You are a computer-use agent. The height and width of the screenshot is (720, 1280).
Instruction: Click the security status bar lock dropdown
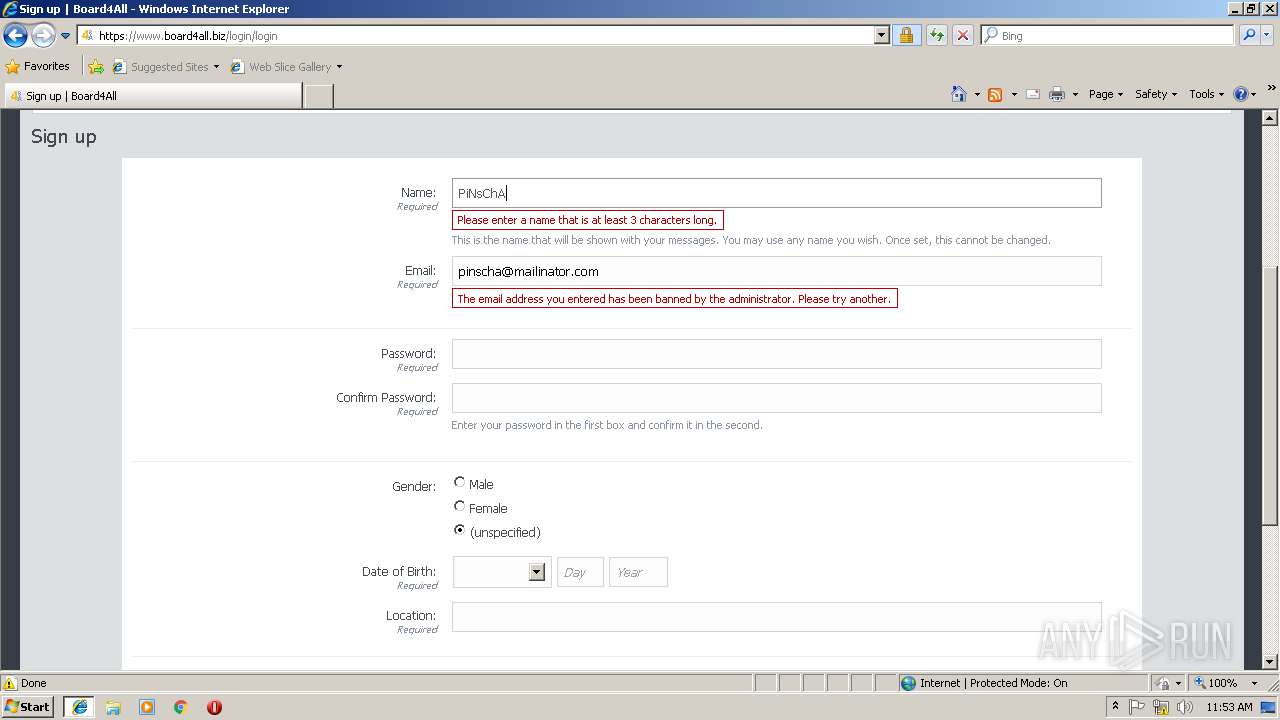(1167, 683)
